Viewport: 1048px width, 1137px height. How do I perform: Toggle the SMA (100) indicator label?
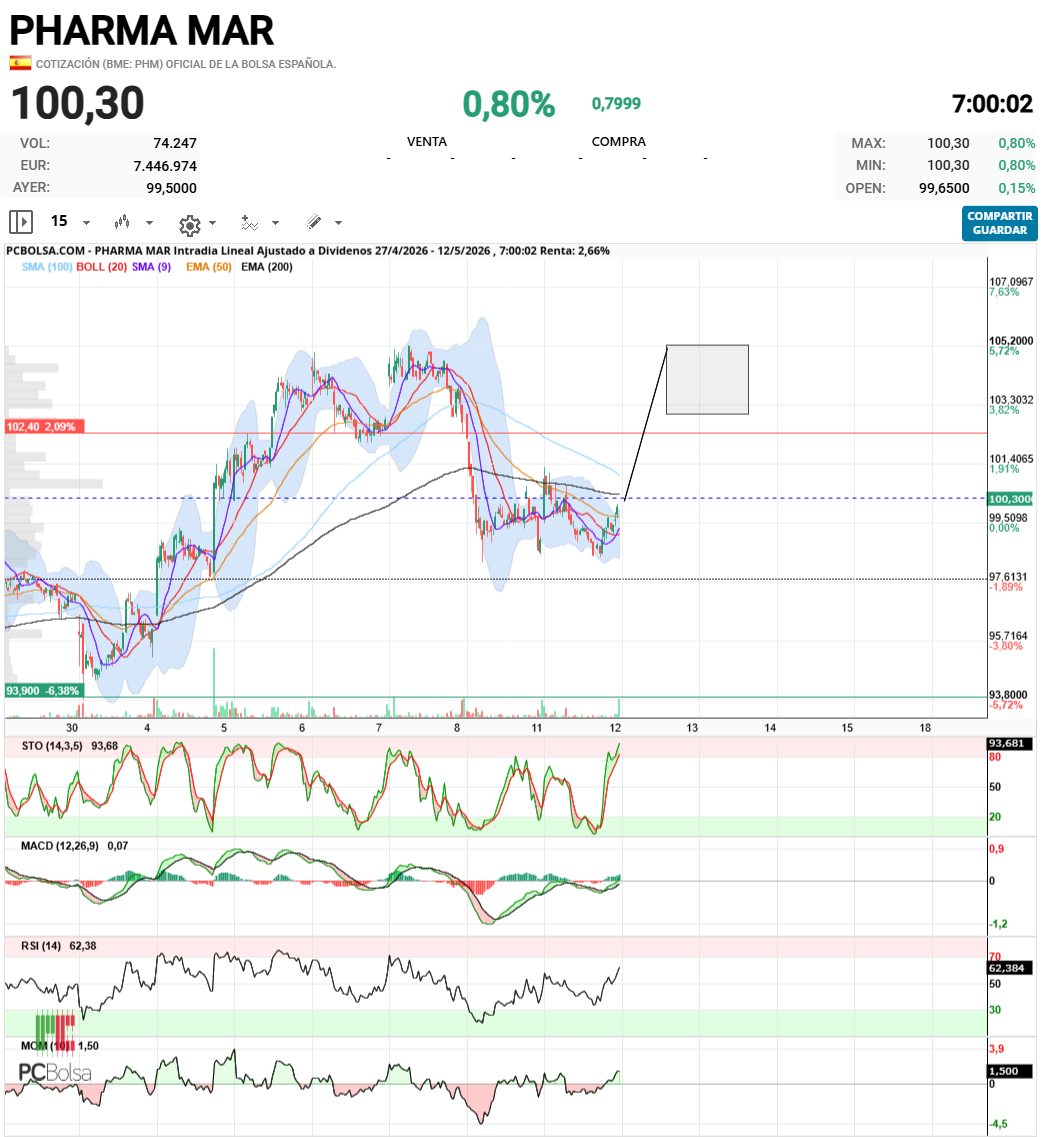(47, 267)
